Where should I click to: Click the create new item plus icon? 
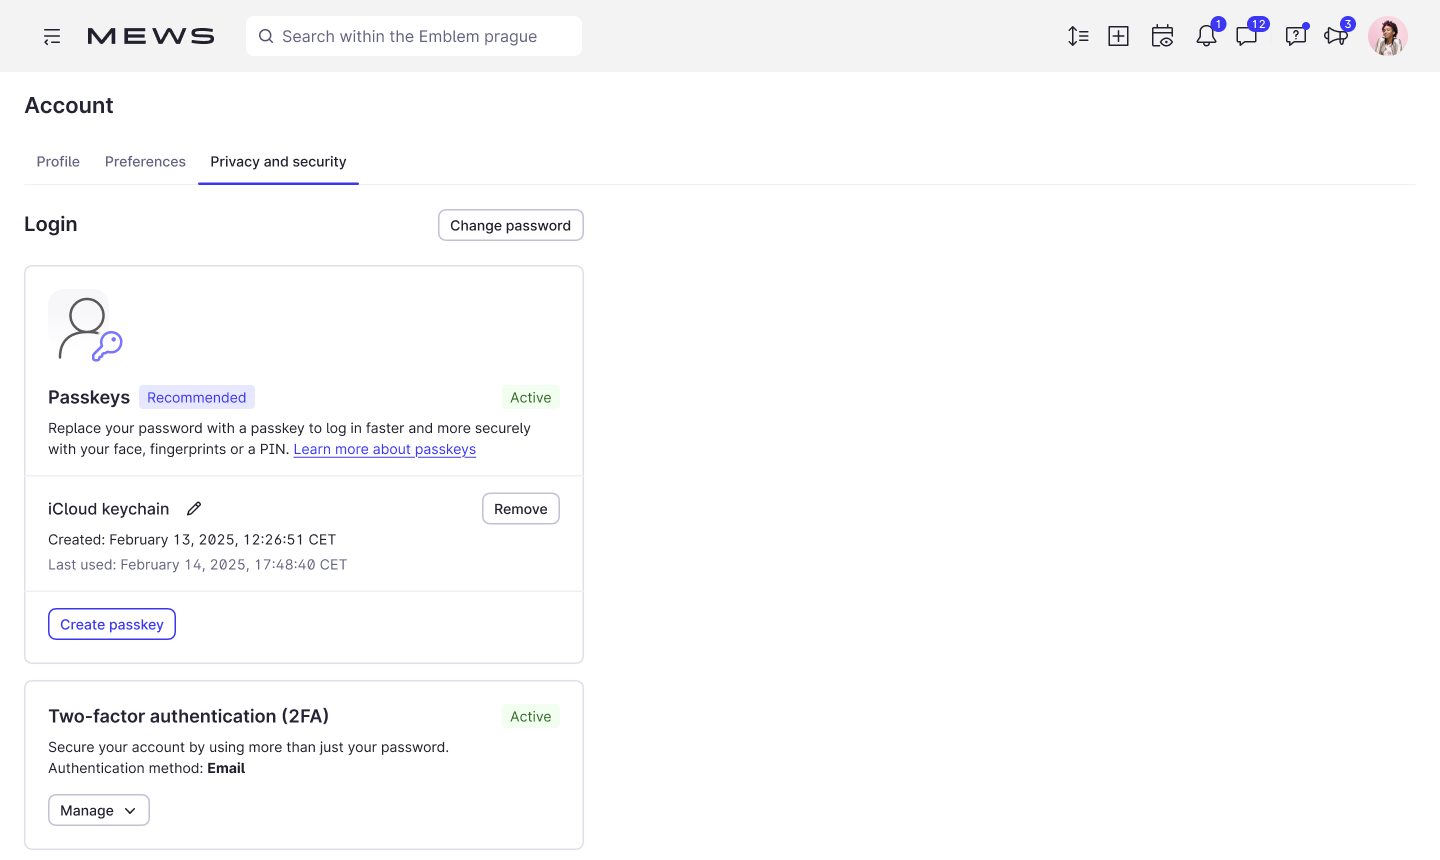click(1118, 35)
